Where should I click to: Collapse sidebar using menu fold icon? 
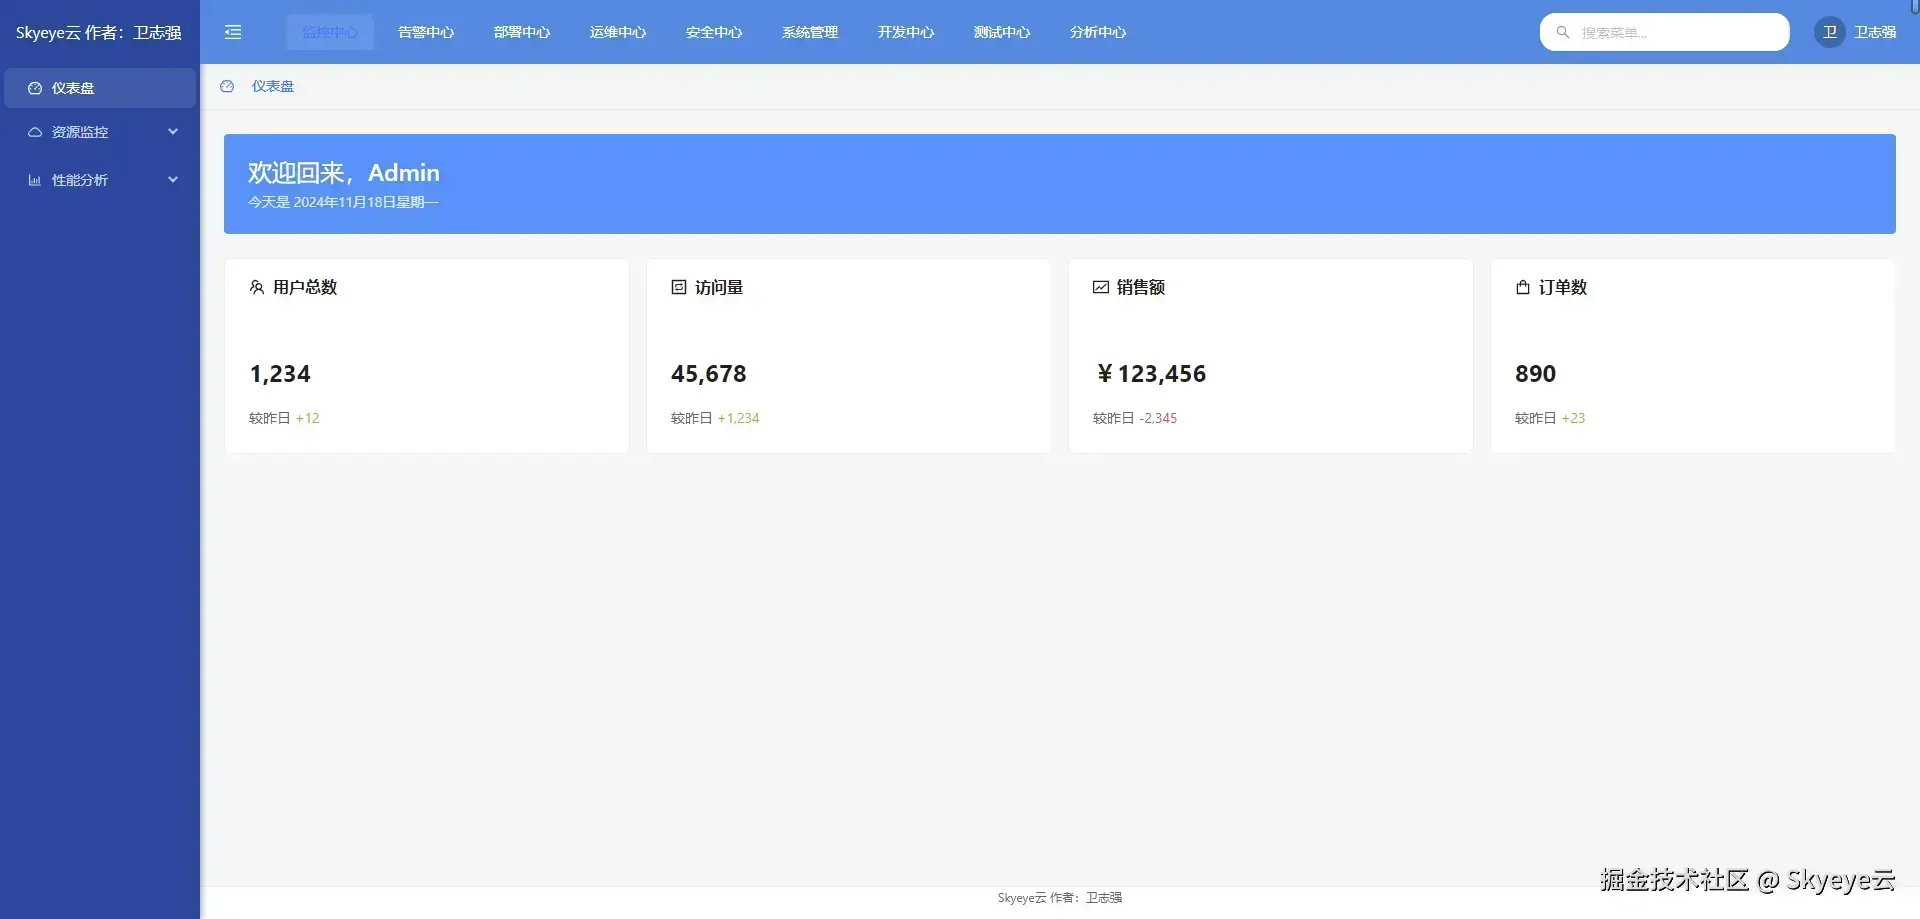pyautogui.click(x=233, y=32)
